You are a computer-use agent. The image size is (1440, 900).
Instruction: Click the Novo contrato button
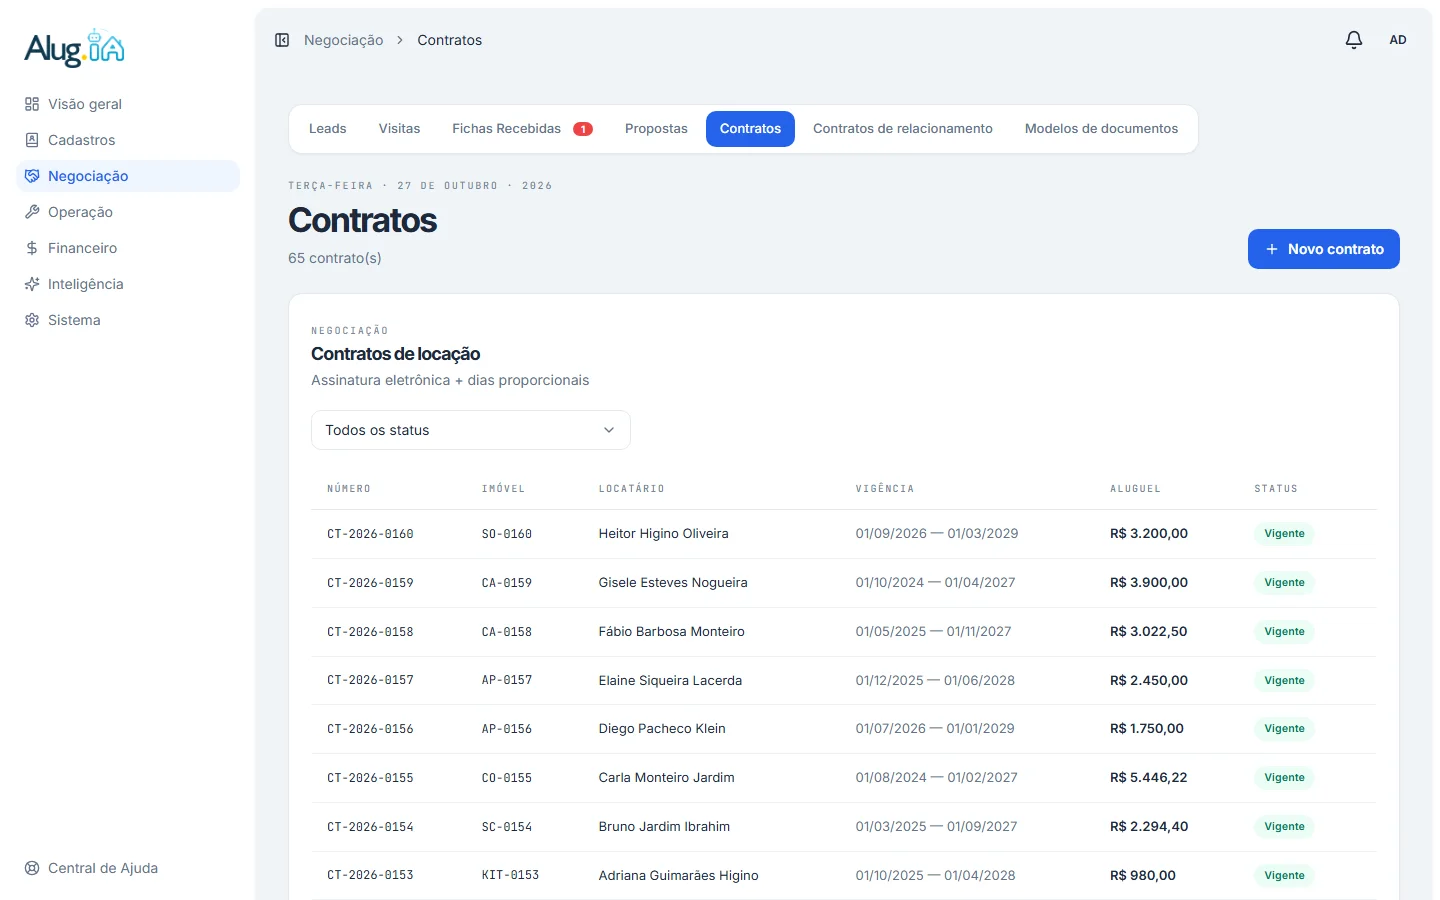(1324, 249)
